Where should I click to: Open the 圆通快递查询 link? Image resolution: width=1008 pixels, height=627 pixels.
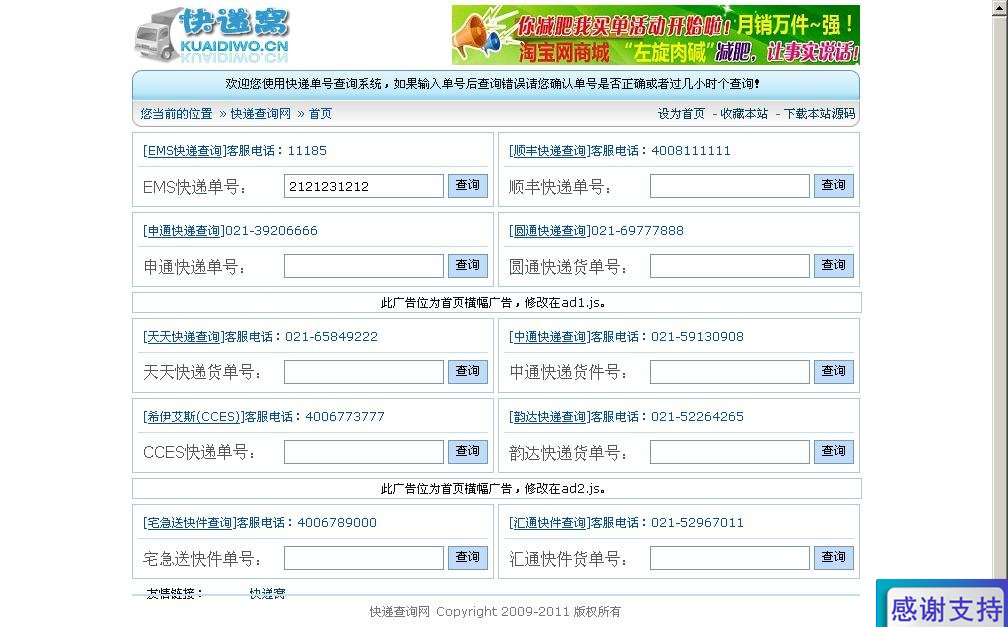tap(550, 231)
